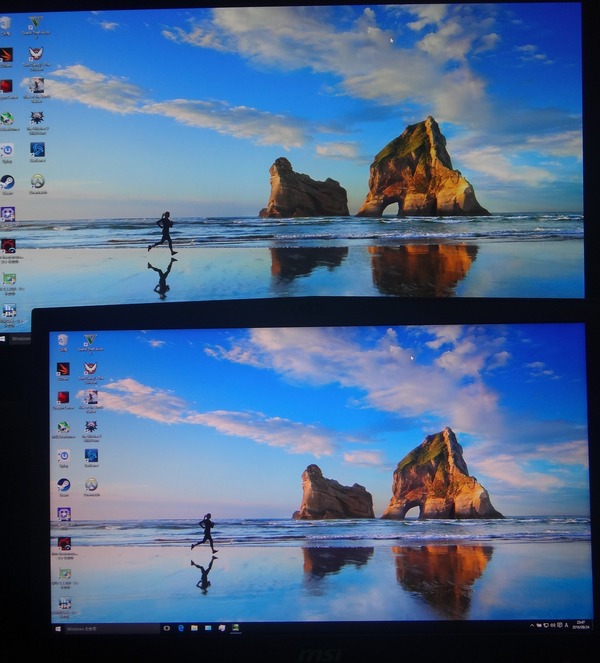Screen dimensions: 600x663
Task: Expand hidden tray icons chevron on laptop taskbar
Action: pos(532,625)
